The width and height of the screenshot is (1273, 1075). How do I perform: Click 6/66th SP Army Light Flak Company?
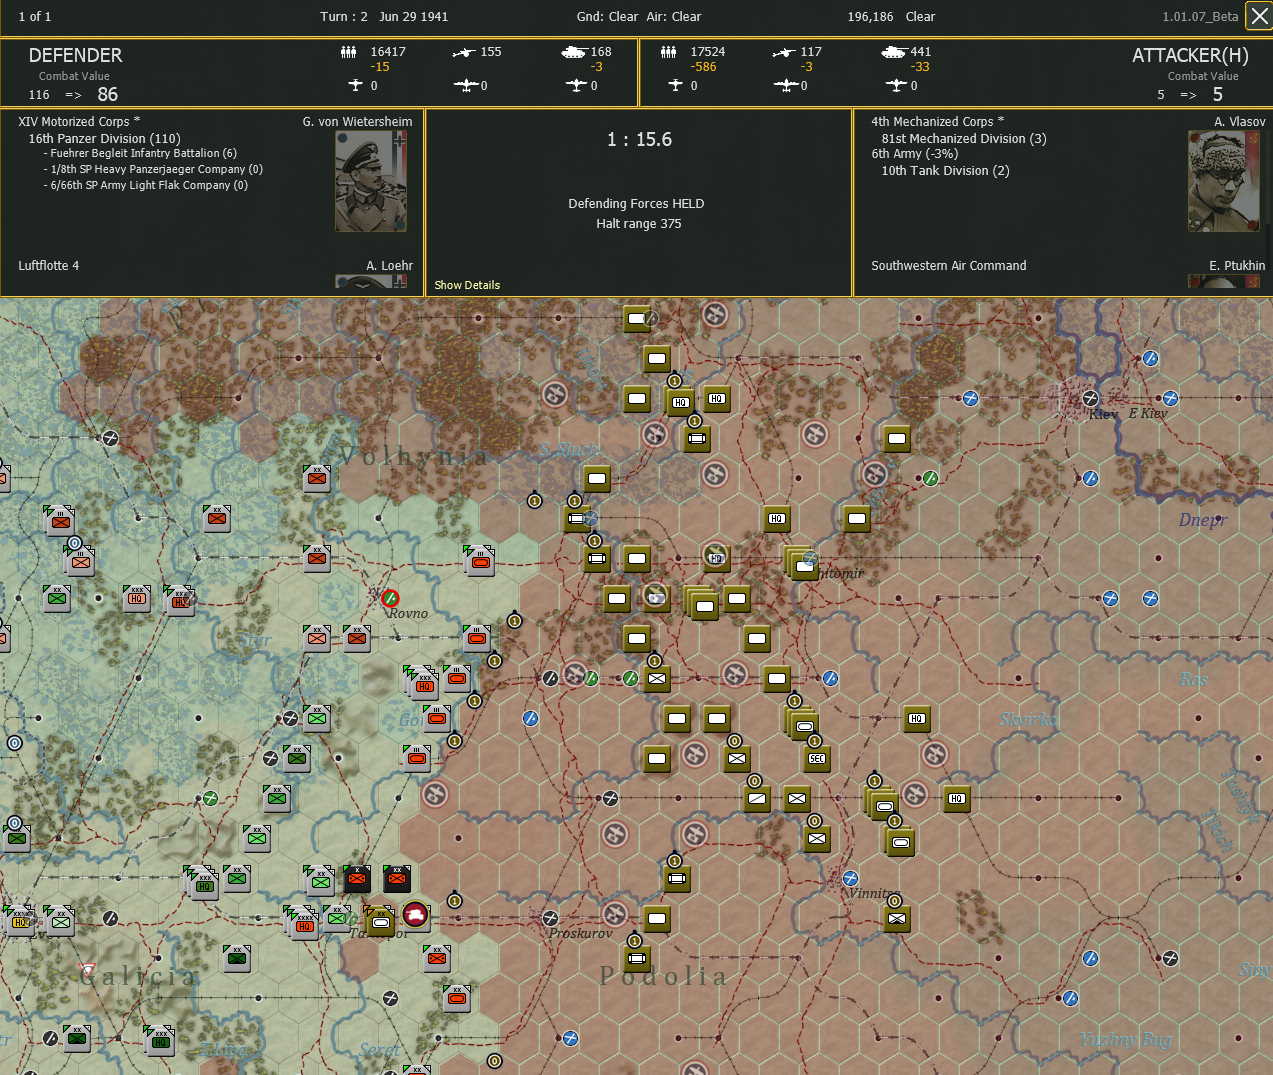pyautogui.click(x=146, y=185)
